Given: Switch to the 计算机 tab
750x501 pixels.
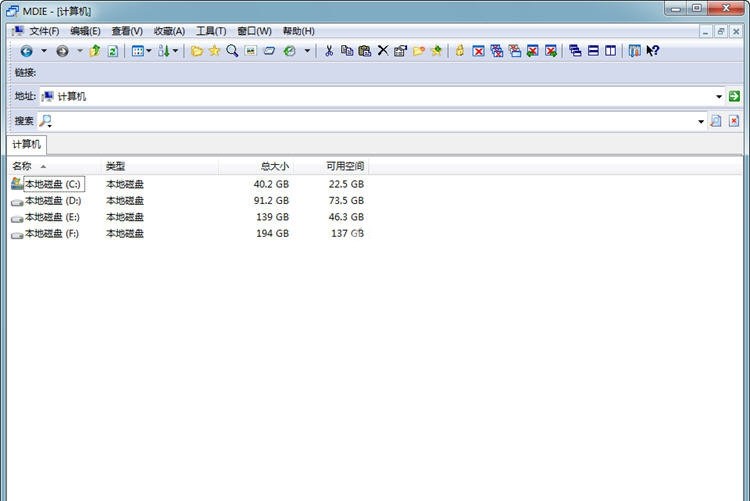Looking at the screenshot, I should click(27, 144).
